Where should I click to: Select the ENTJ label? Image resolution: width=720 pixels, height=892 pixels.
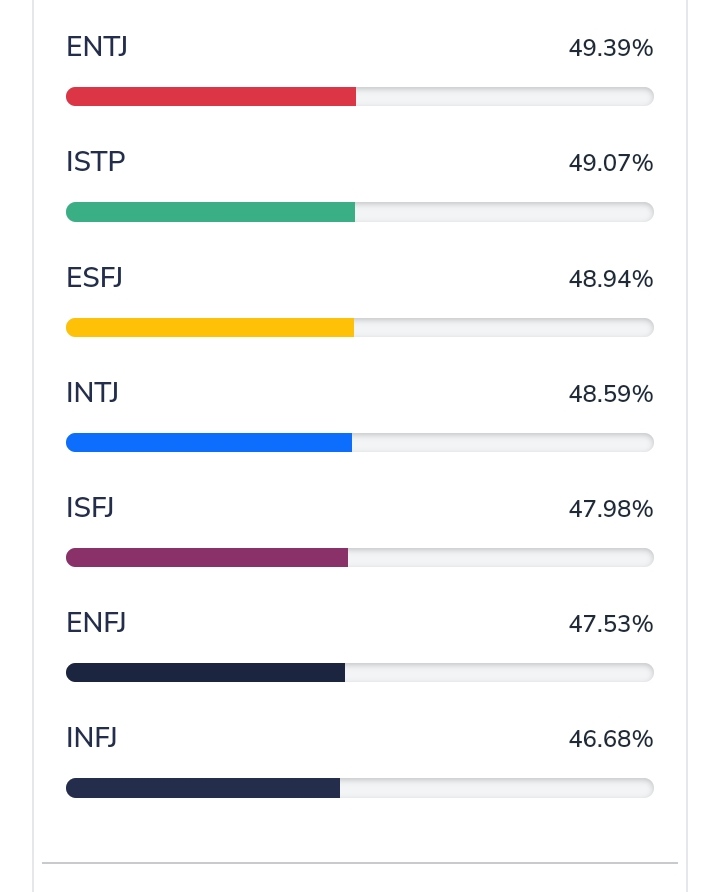coord(97,47)
